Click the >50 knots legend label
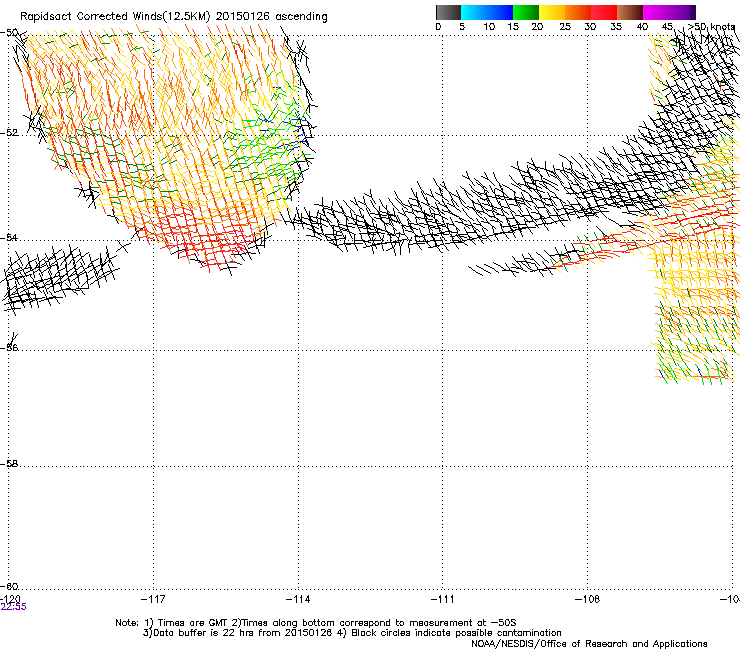Screen dimensions: 740x650 [x=712, y=27]
